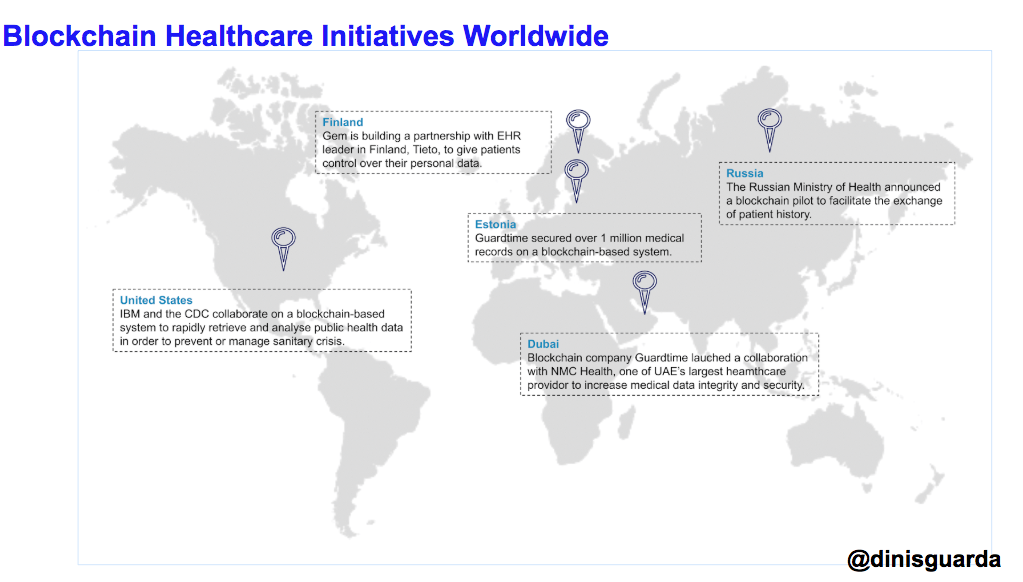Click line 'system to rapidly retrieve and analyse public health data'

(261, 328)
